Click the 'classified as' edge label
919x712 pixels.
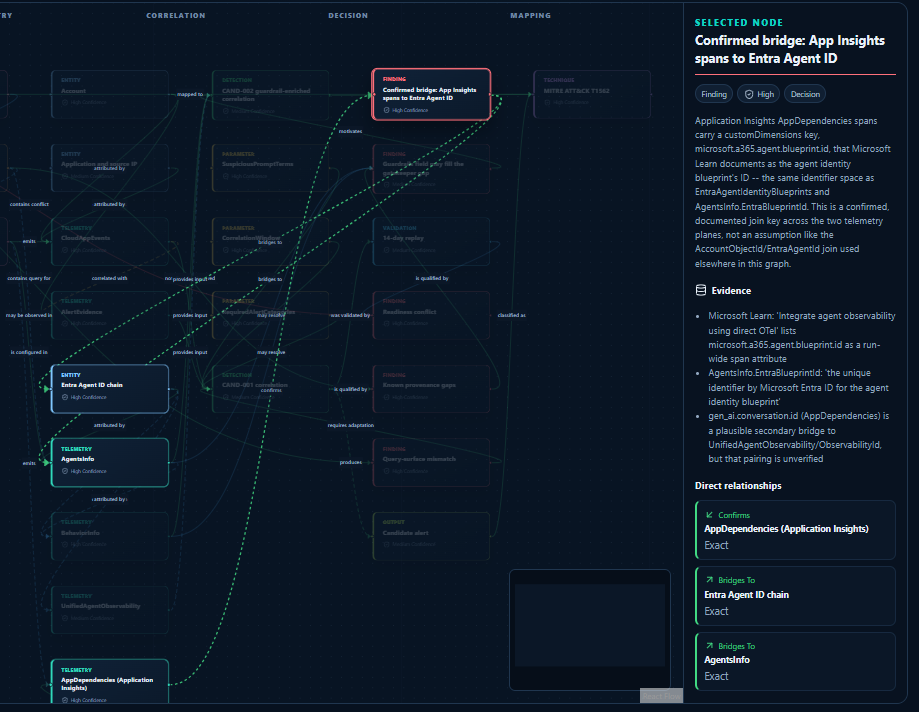pyautogui.click(x=512, y=315)
